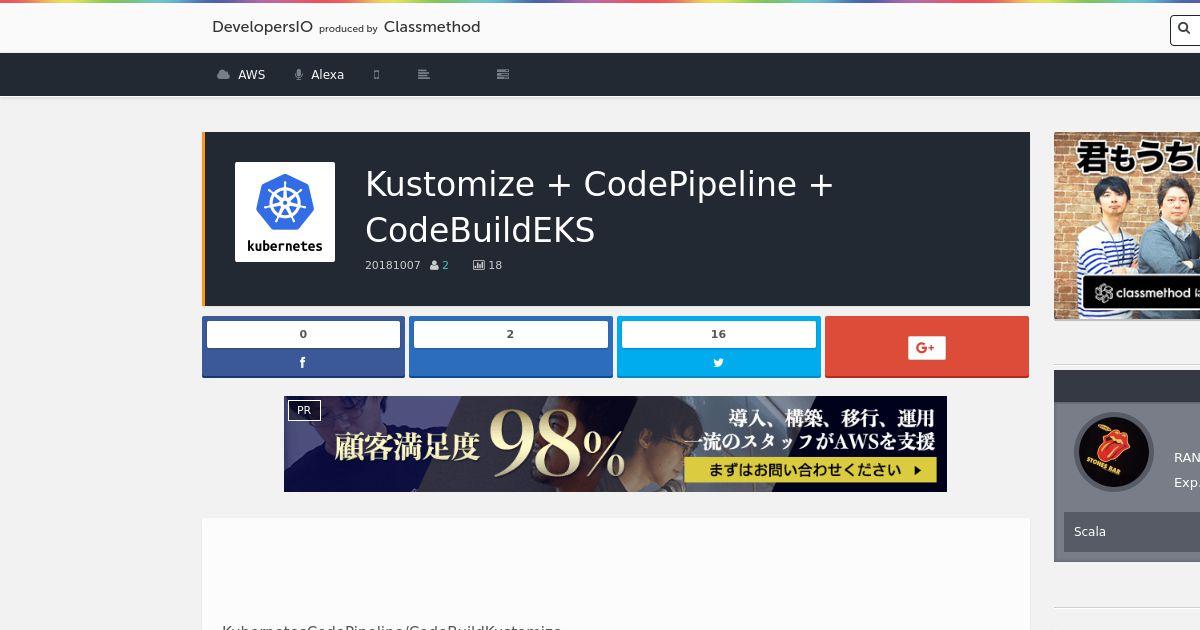Open the DevelopersIO home logo
The image size is (1200, 630).
(262, 27)
